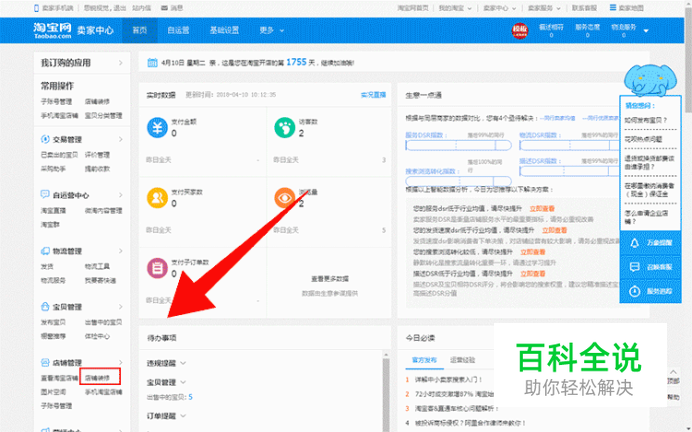This screenshot has height=432, width=692.
Task: Open 淘宝直播 link
Action: click(53, 210)
